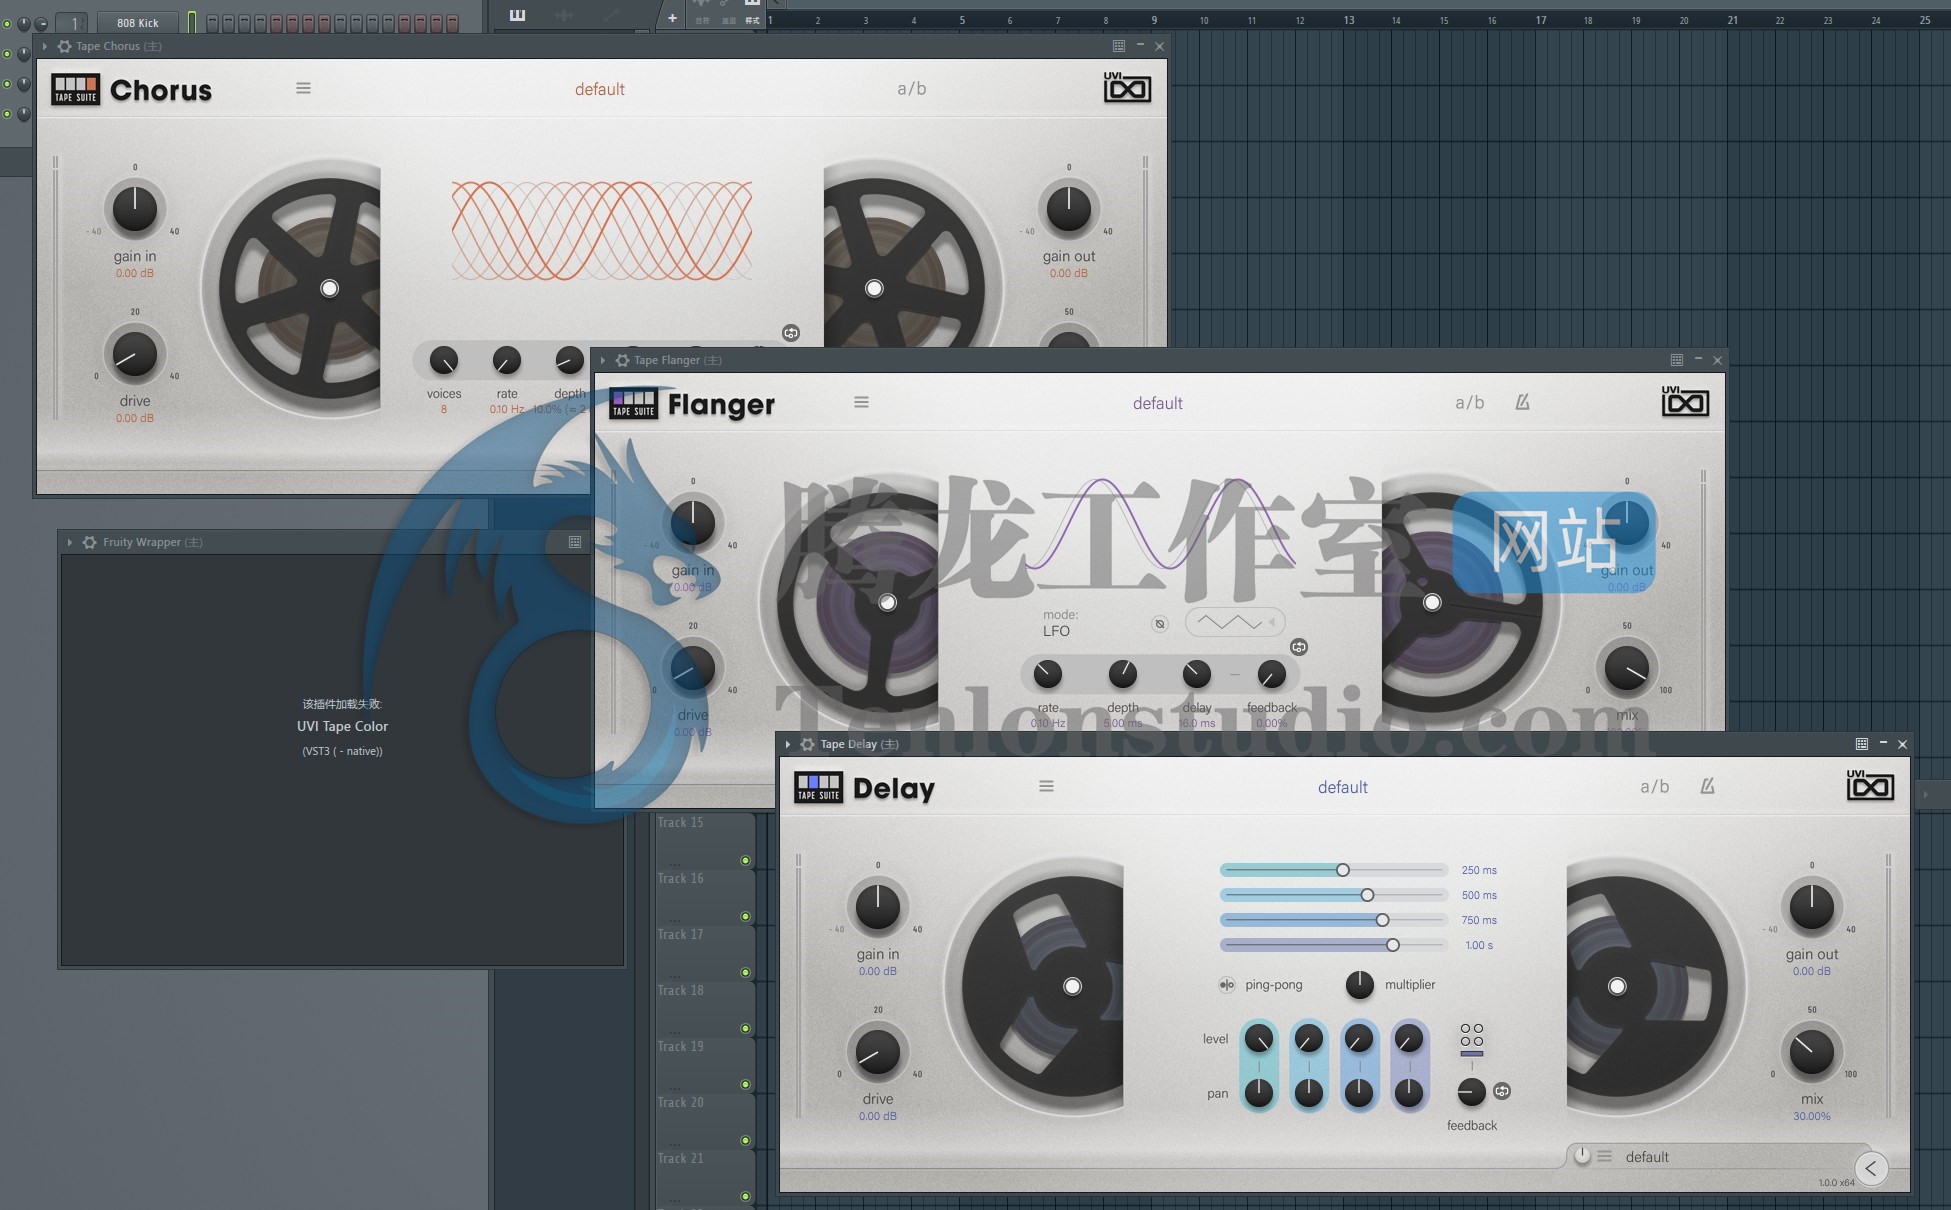Toggle mute light on Track 16
This screenshot has height=1210, width=1951.
[745, 916]
